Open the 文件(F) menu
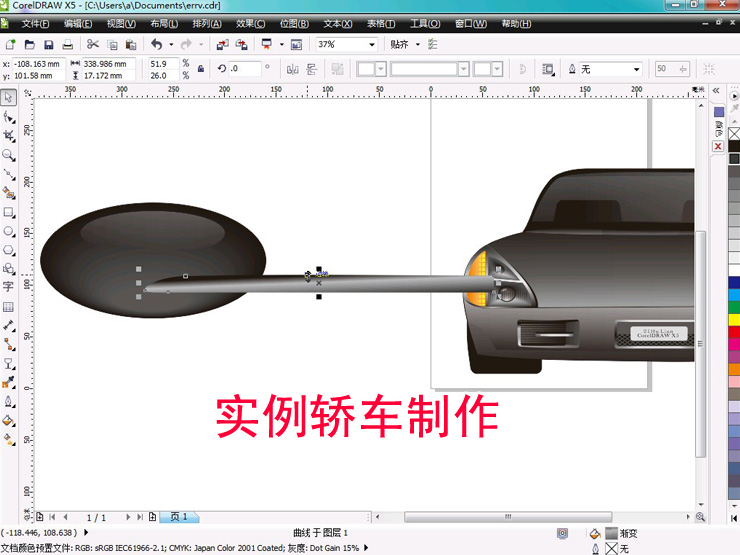Screen dimensions: 740x555 click(35, 23)
